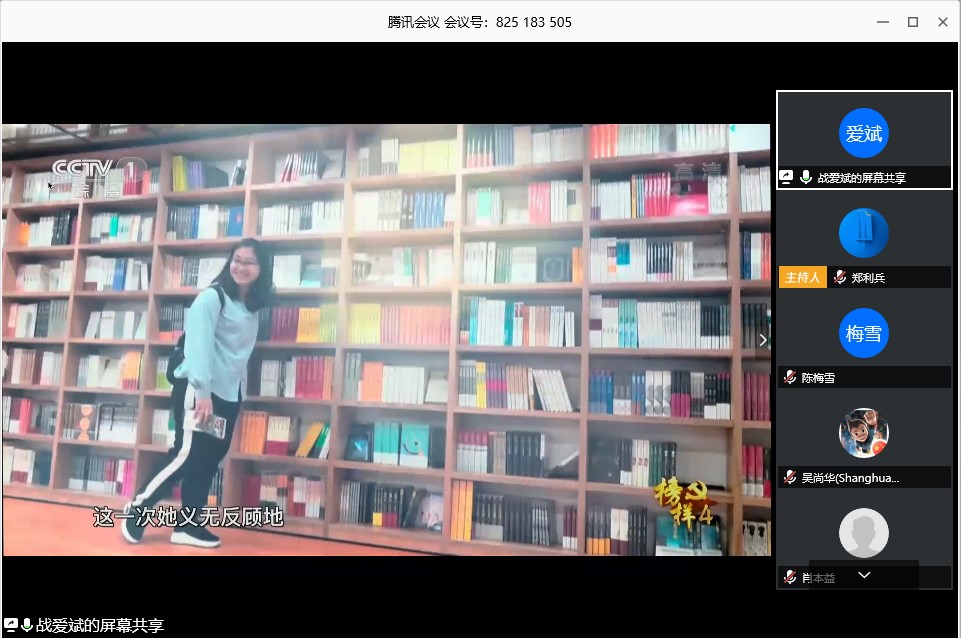Click muted microphone icon beside 吴尚华
Image resolution: width=961 pixels, height=638 pixels.
coord(790,478)
